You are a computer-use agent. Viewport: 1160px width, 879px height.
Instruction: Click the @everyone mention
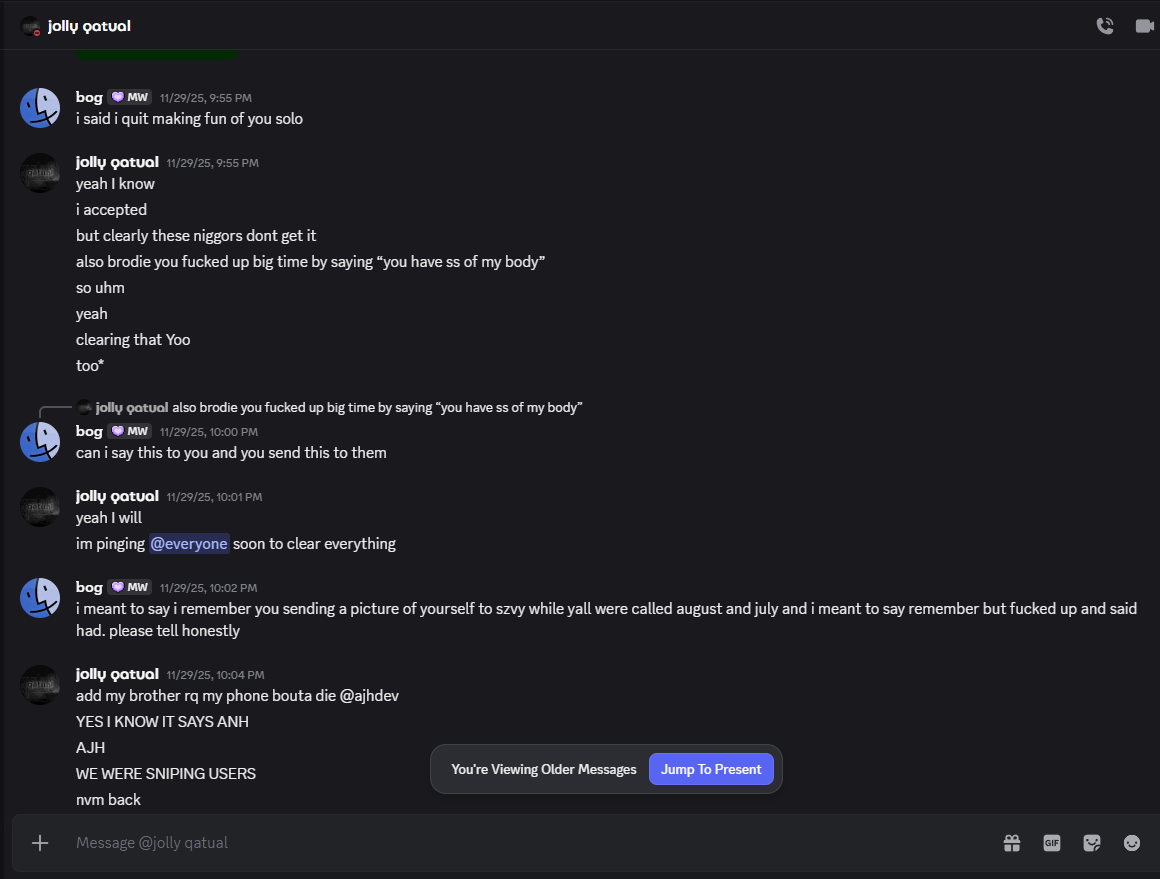[x=189, y=544]
